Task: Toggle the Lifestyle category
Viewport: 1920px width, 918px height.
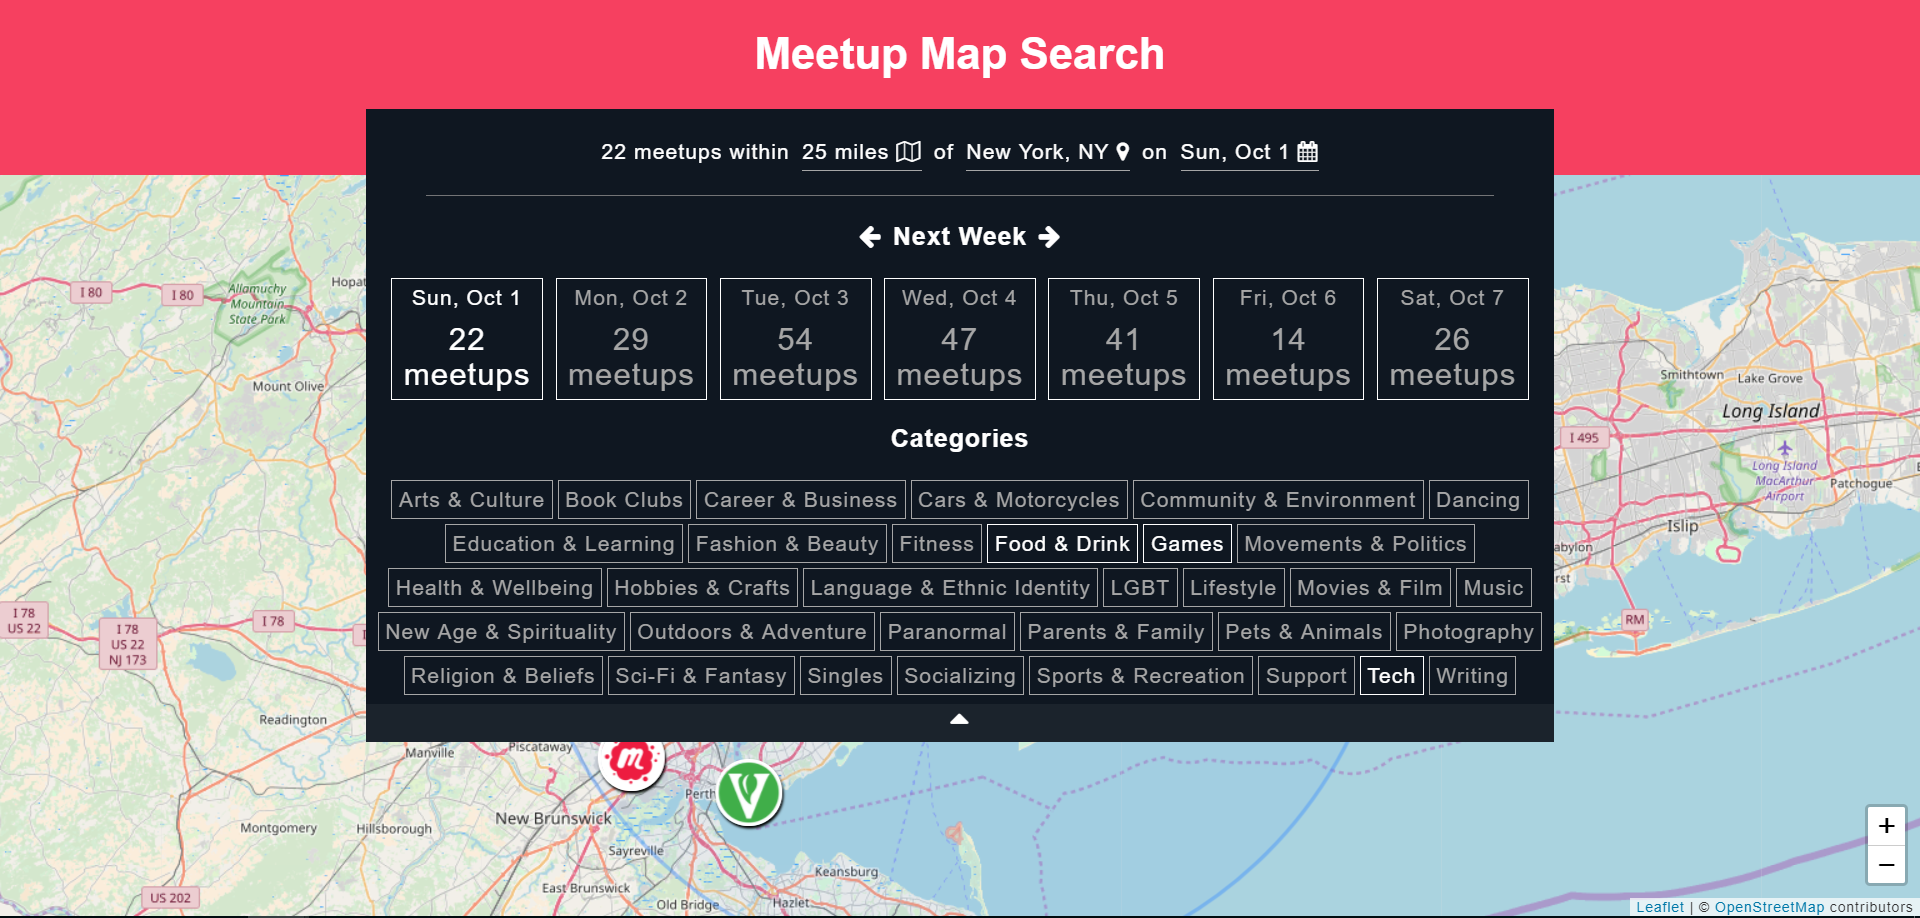Action: 1233,588
